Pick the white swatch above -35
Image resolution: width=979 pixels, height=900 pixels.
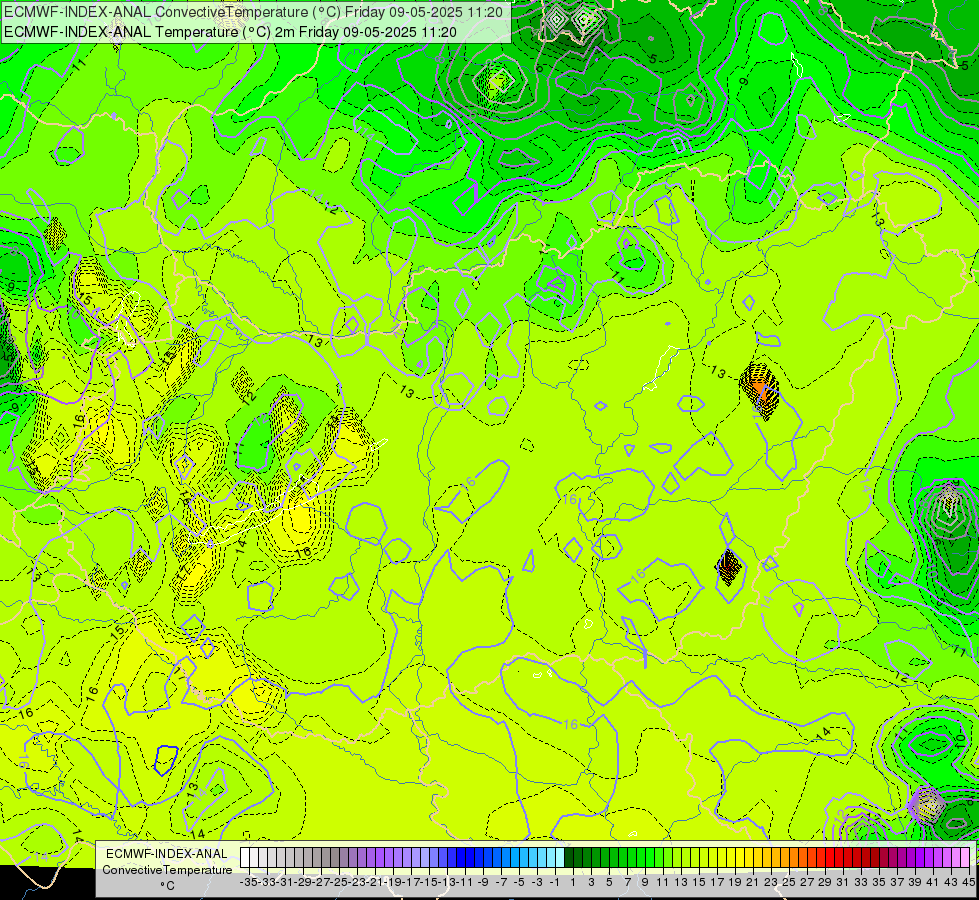[x=245, y=858]
